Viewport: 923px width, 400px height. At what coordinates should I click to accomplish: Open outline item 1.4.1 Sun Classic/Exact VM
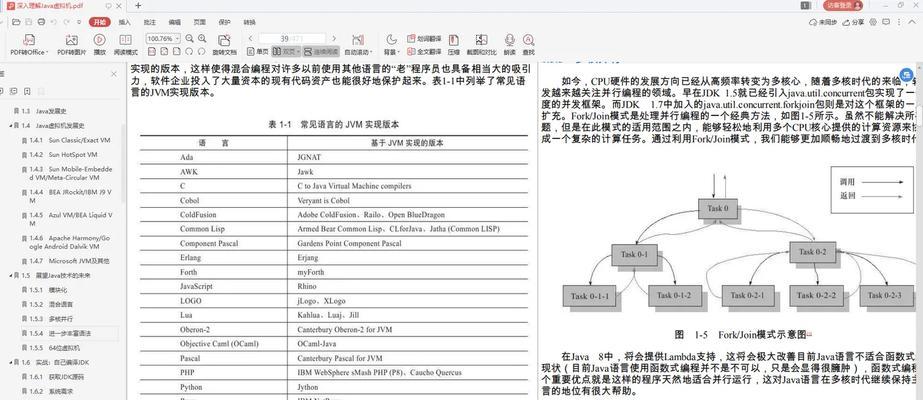tap(69, 140)
